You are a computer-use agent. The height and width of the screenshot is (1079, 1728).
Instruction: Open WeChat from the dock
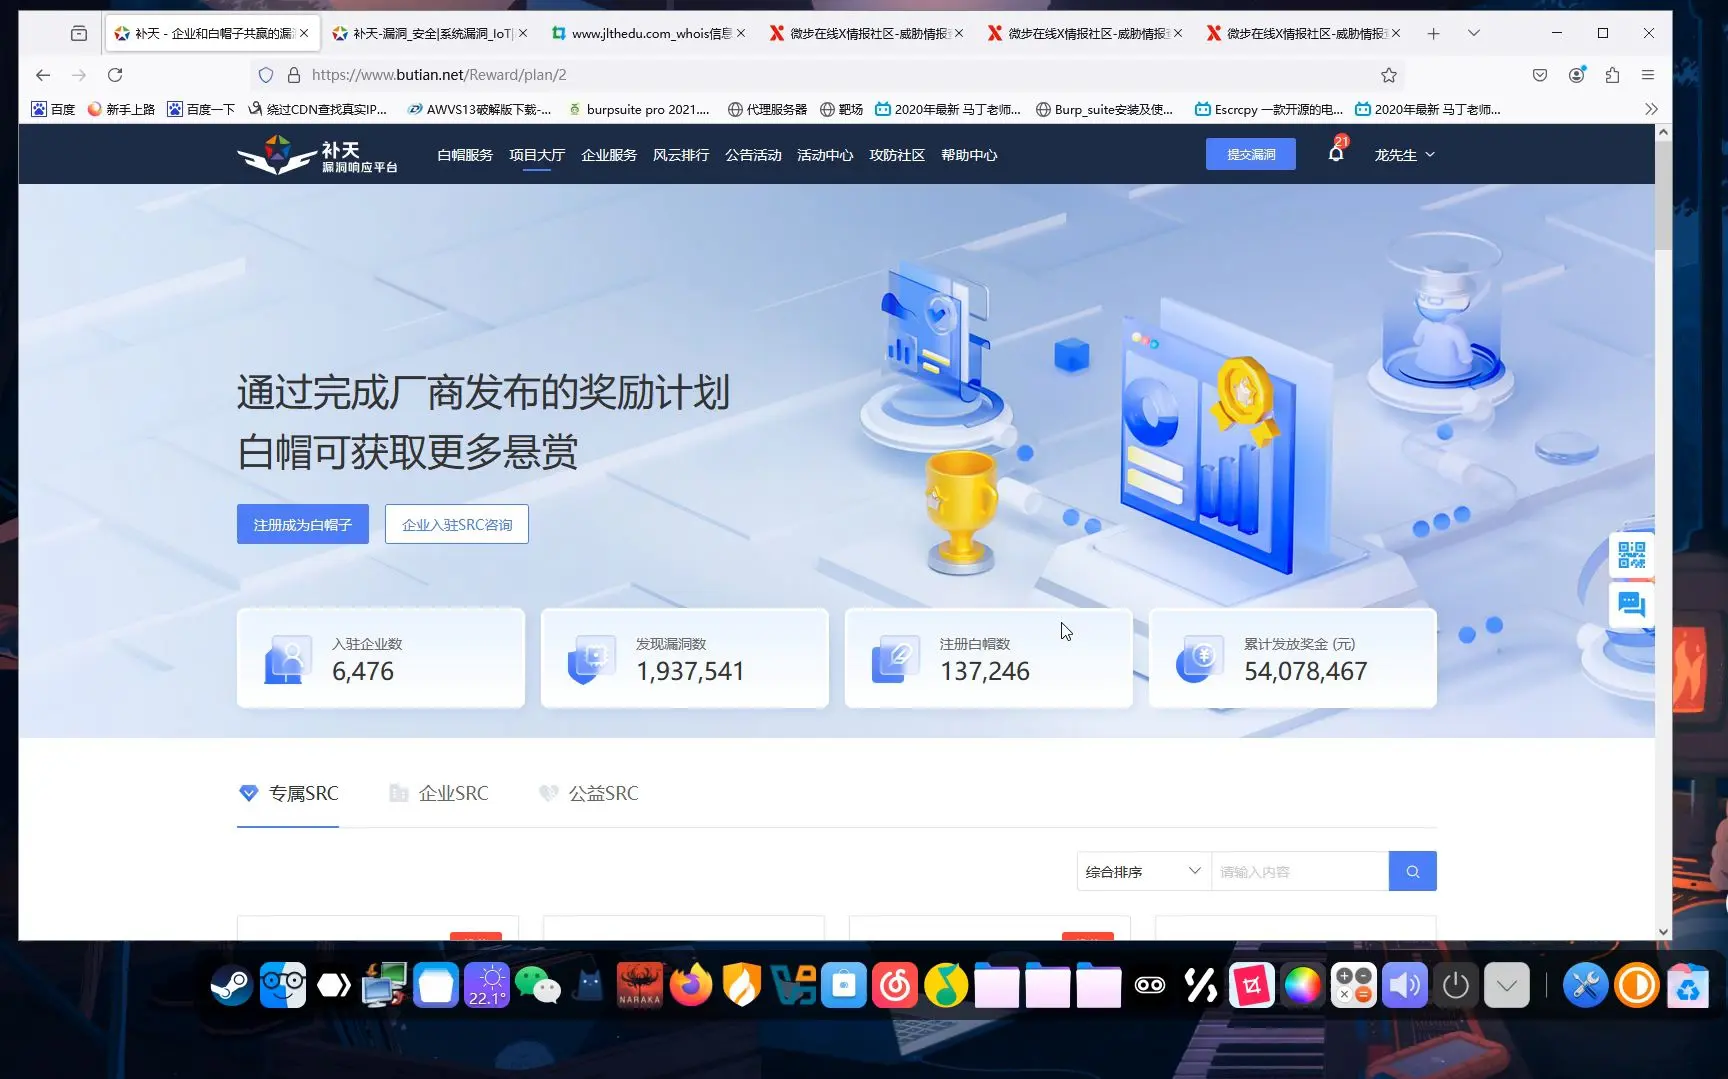click(x=538, y=985)
